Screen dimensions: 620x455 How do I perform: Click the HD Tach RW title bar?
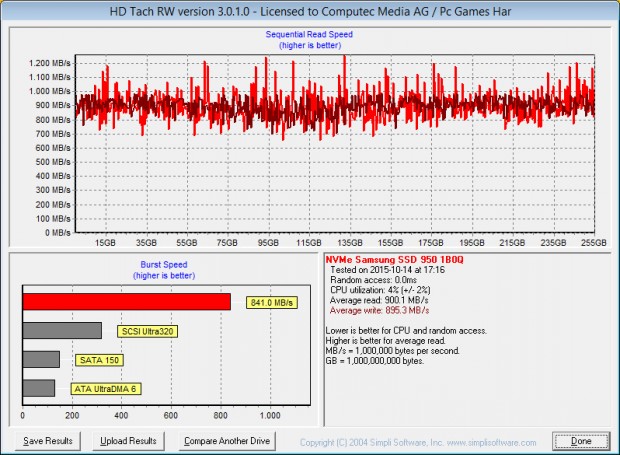[310, 11]
